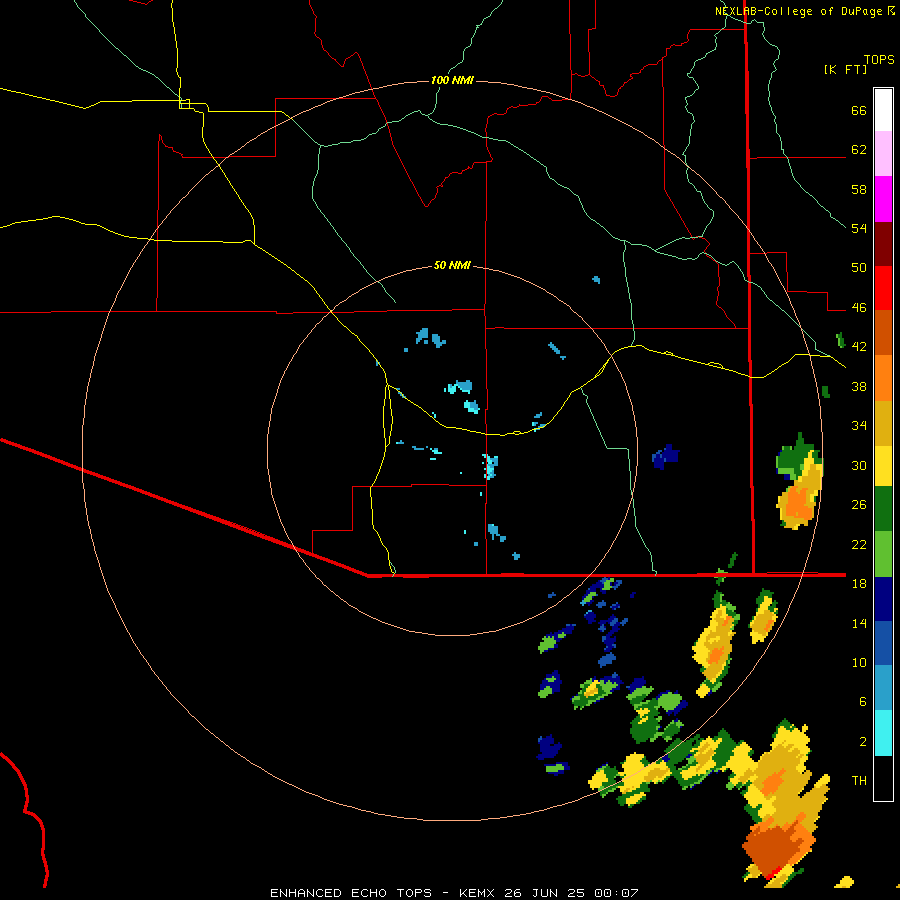Click the [K FT] units label
Image resolution: width=900 pixels, height=900 pixels.
point(845,69)
